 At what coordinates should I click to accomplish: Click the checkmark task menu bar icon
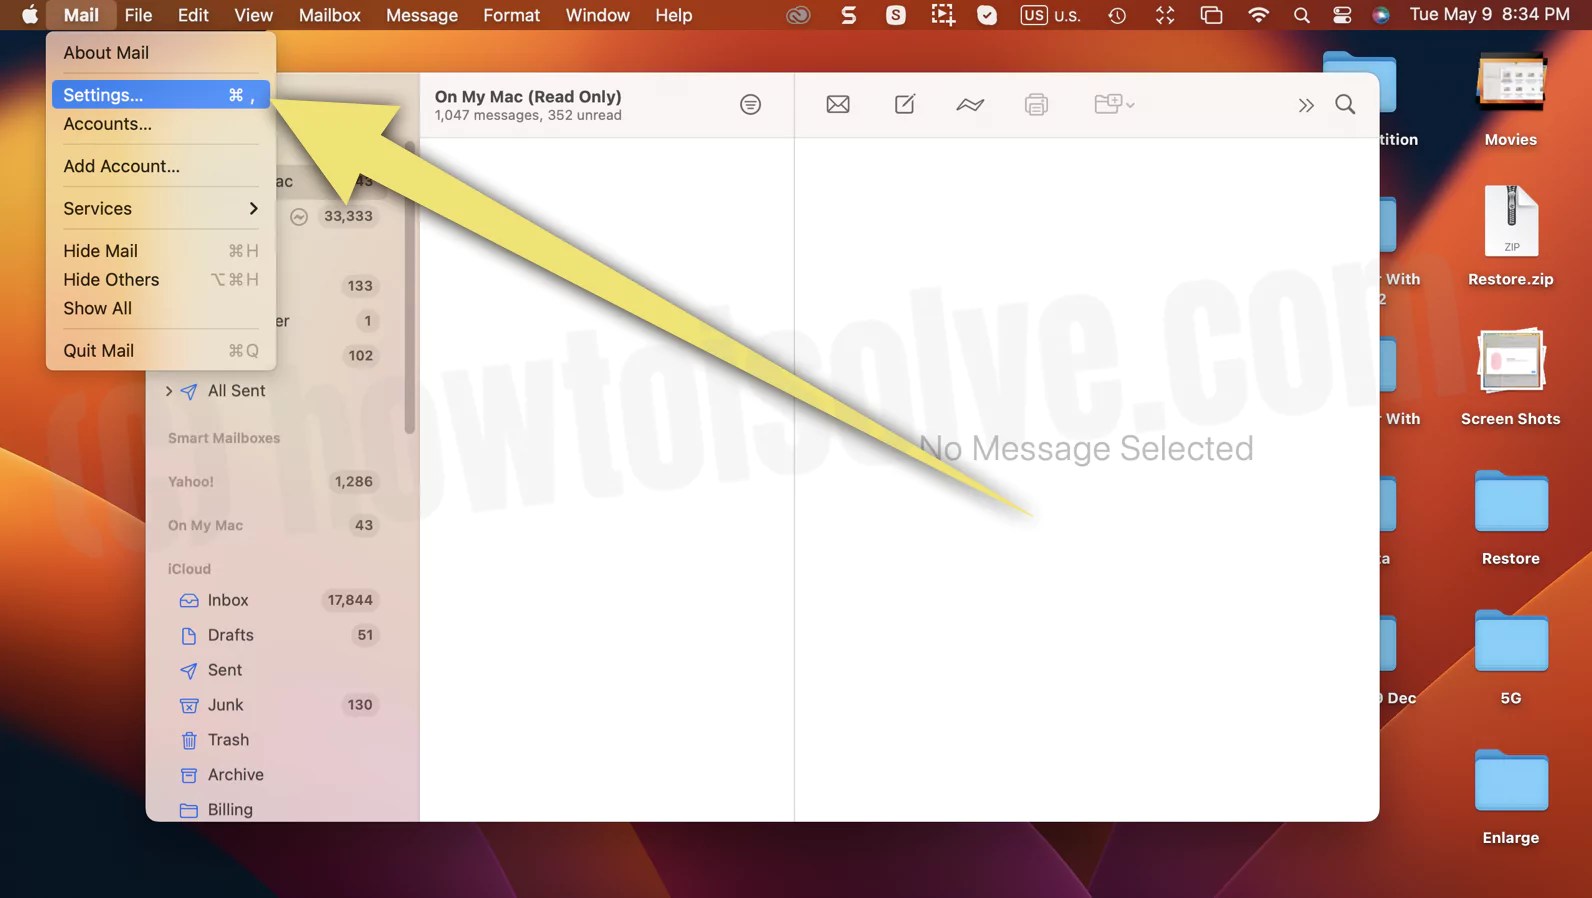coord(987,15)
